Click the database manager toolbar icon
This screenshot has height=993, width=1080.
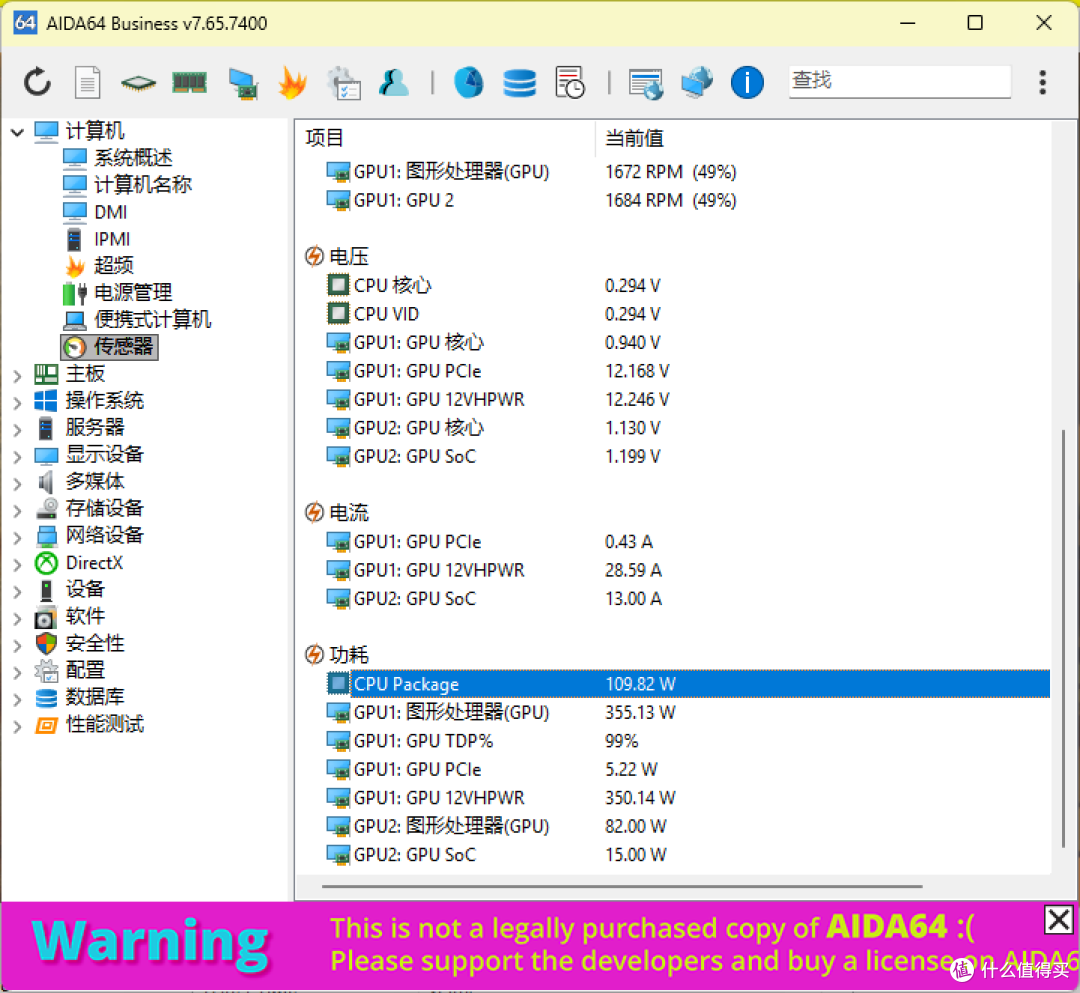click(519, 83)
